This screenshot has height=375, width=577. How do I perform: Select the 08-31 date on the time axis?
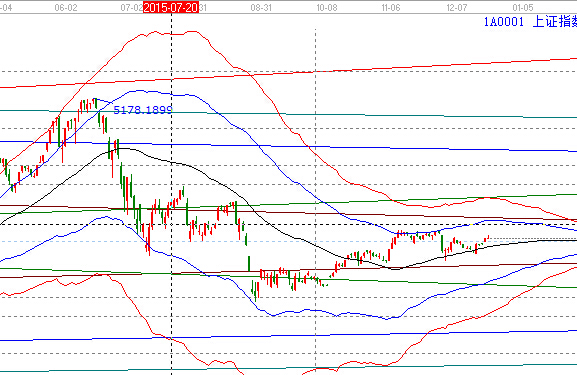tap(261, 7)
